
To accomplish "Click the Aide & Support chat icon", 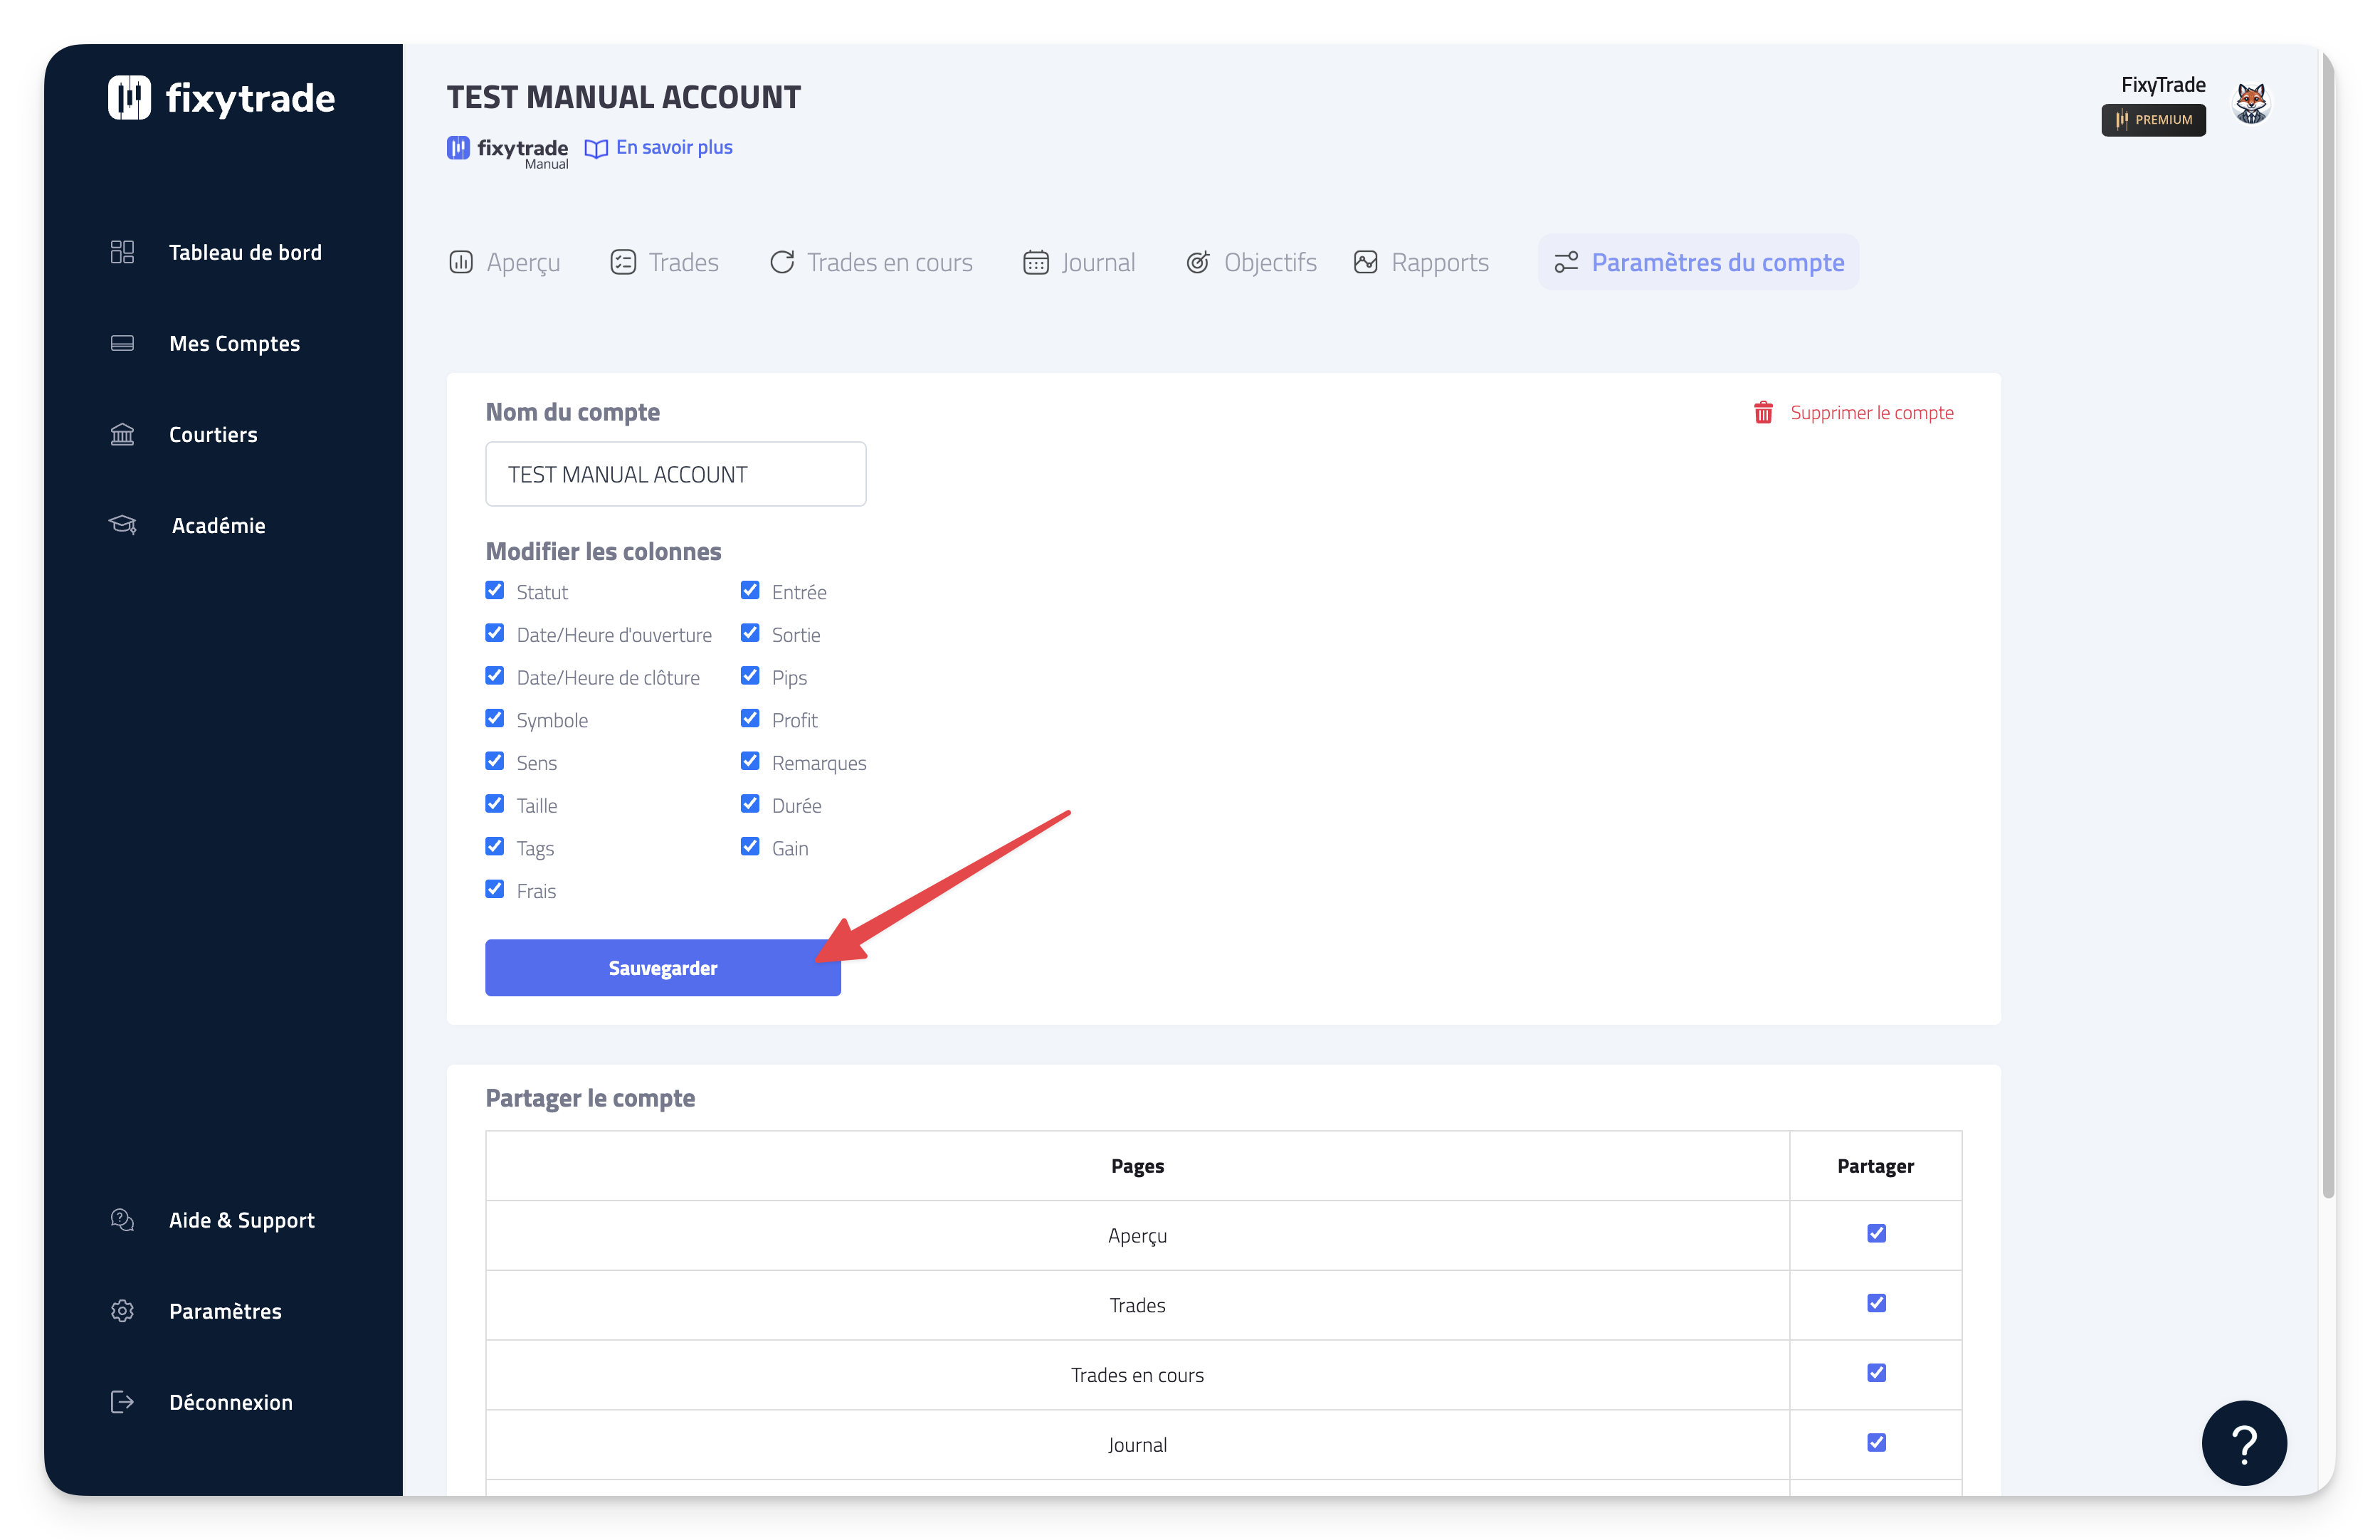I will [x=122, y=1220].
